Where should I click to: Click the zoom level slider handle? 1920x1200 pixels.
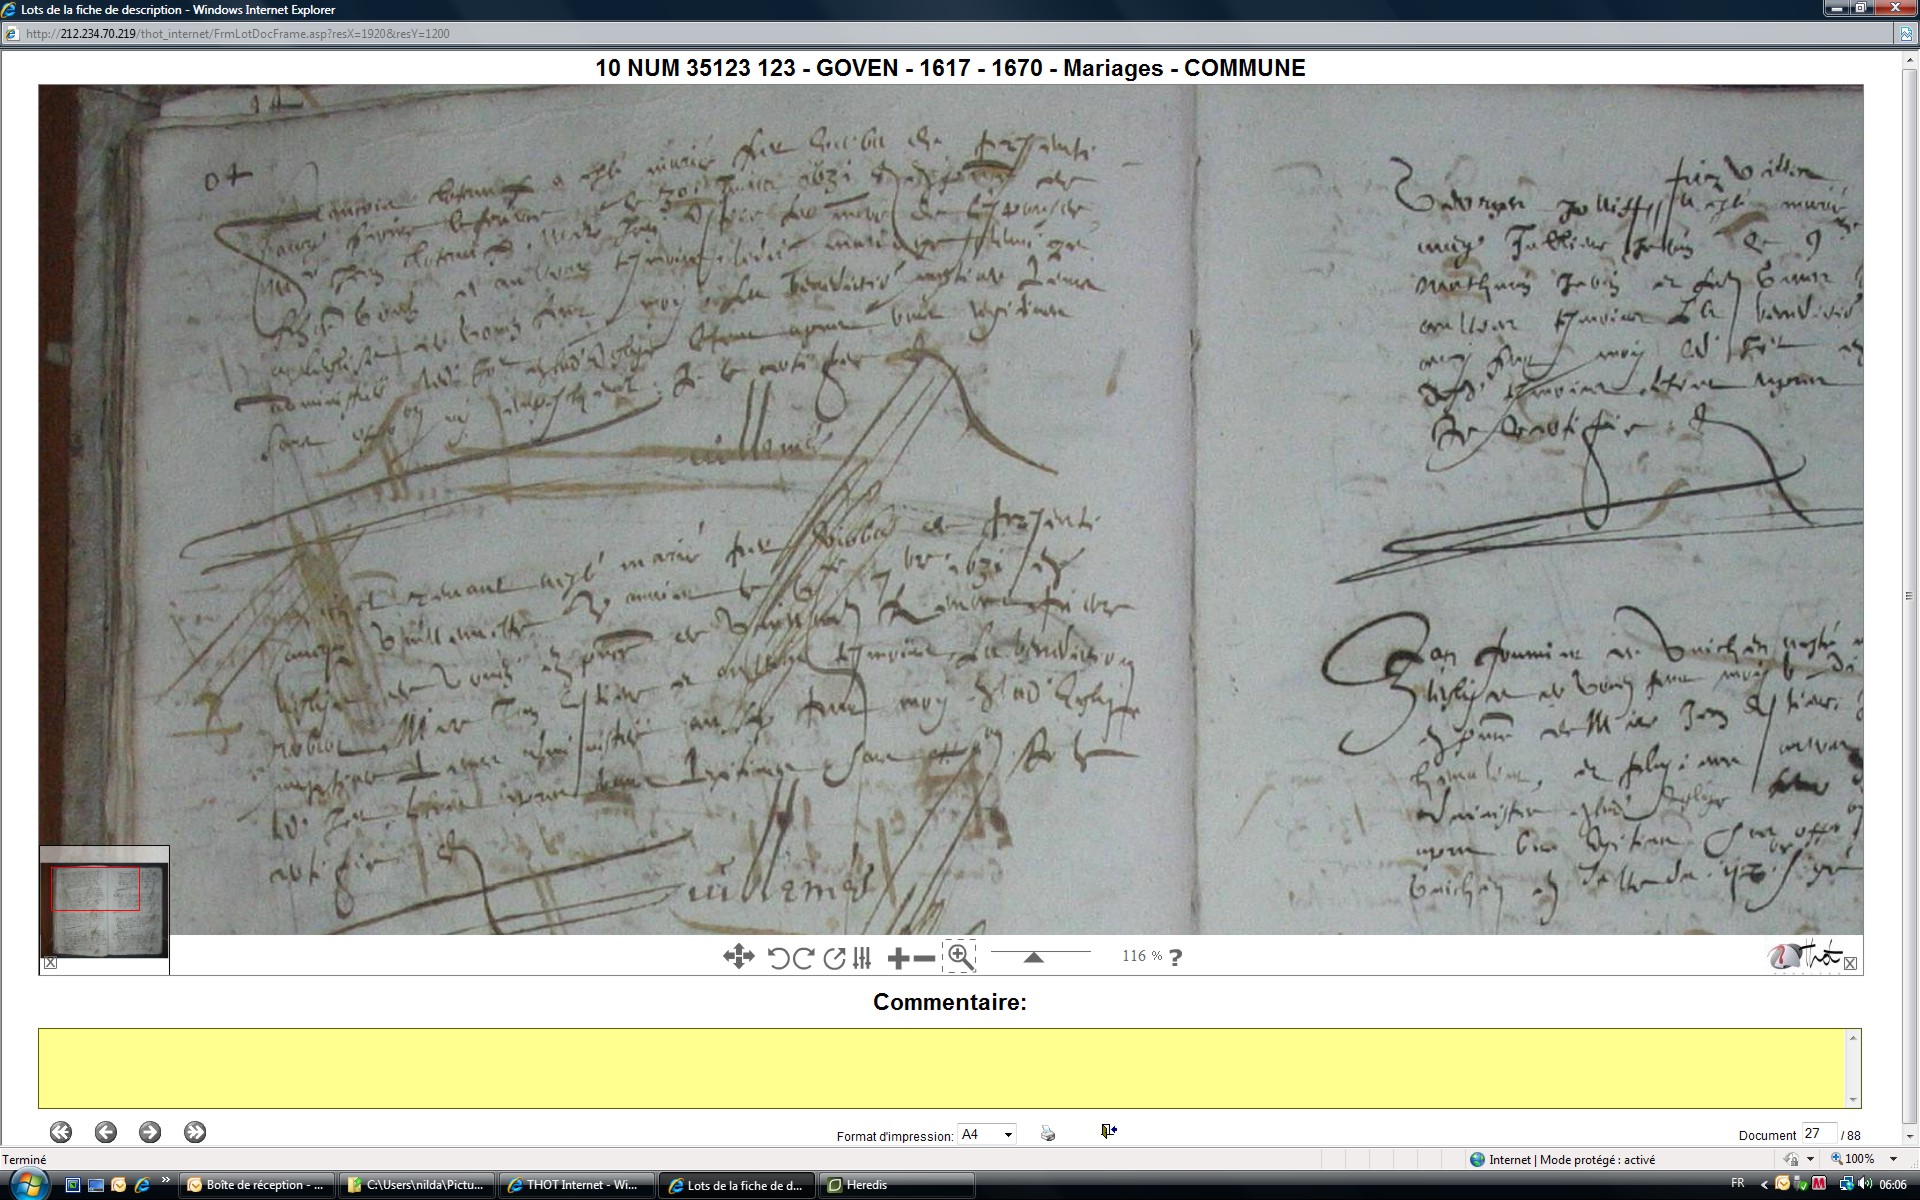point(1034,957)
